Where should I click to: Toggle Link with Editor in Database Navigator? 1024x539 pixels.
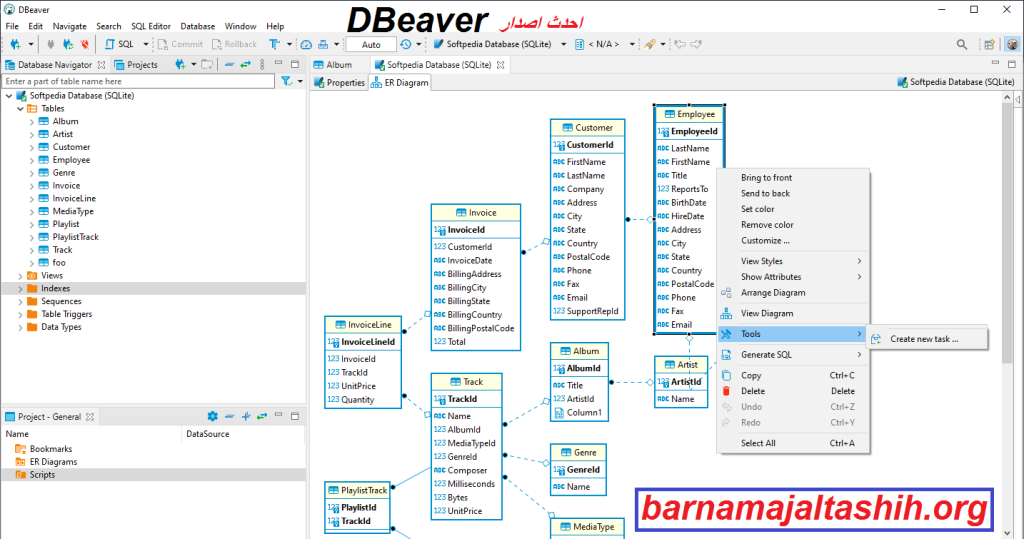click(x=246, y=64)
